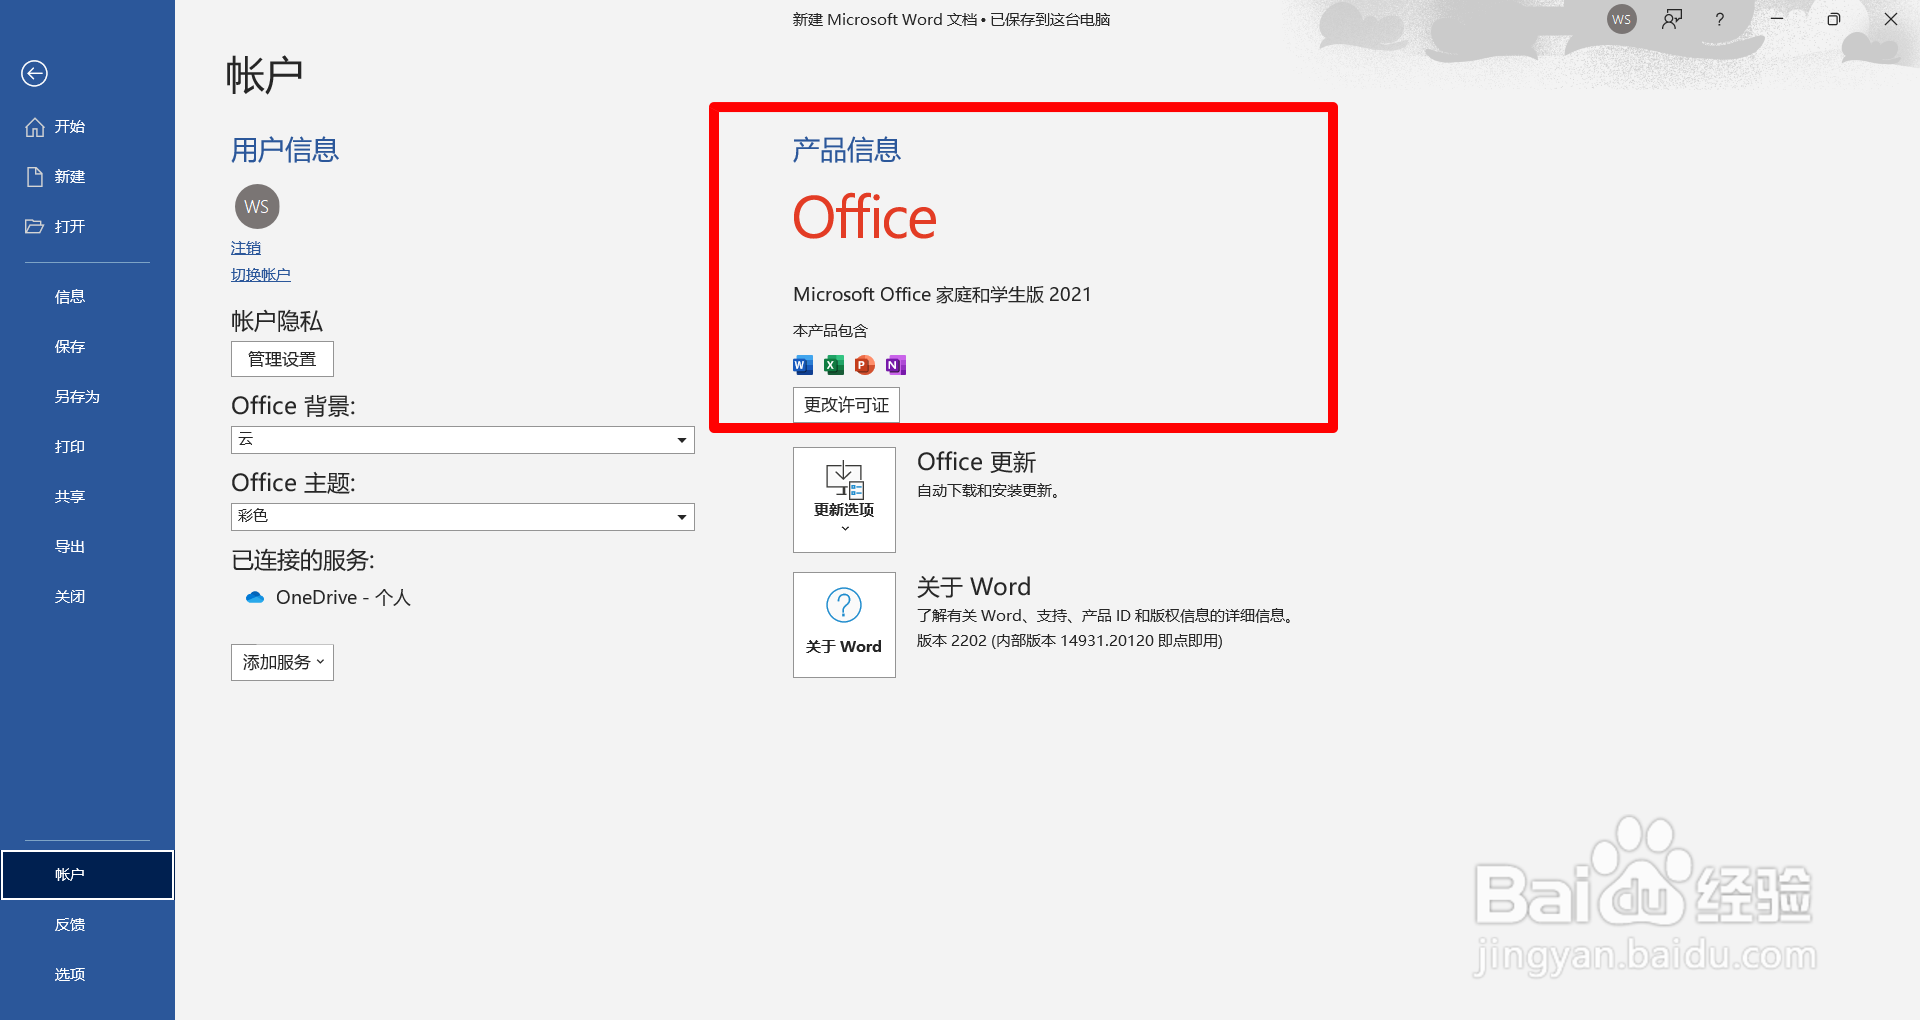Viewport: 1920px width, 1020px height.
Task: Click 关闭 in the sidebar
Action: tap(87, 597)
